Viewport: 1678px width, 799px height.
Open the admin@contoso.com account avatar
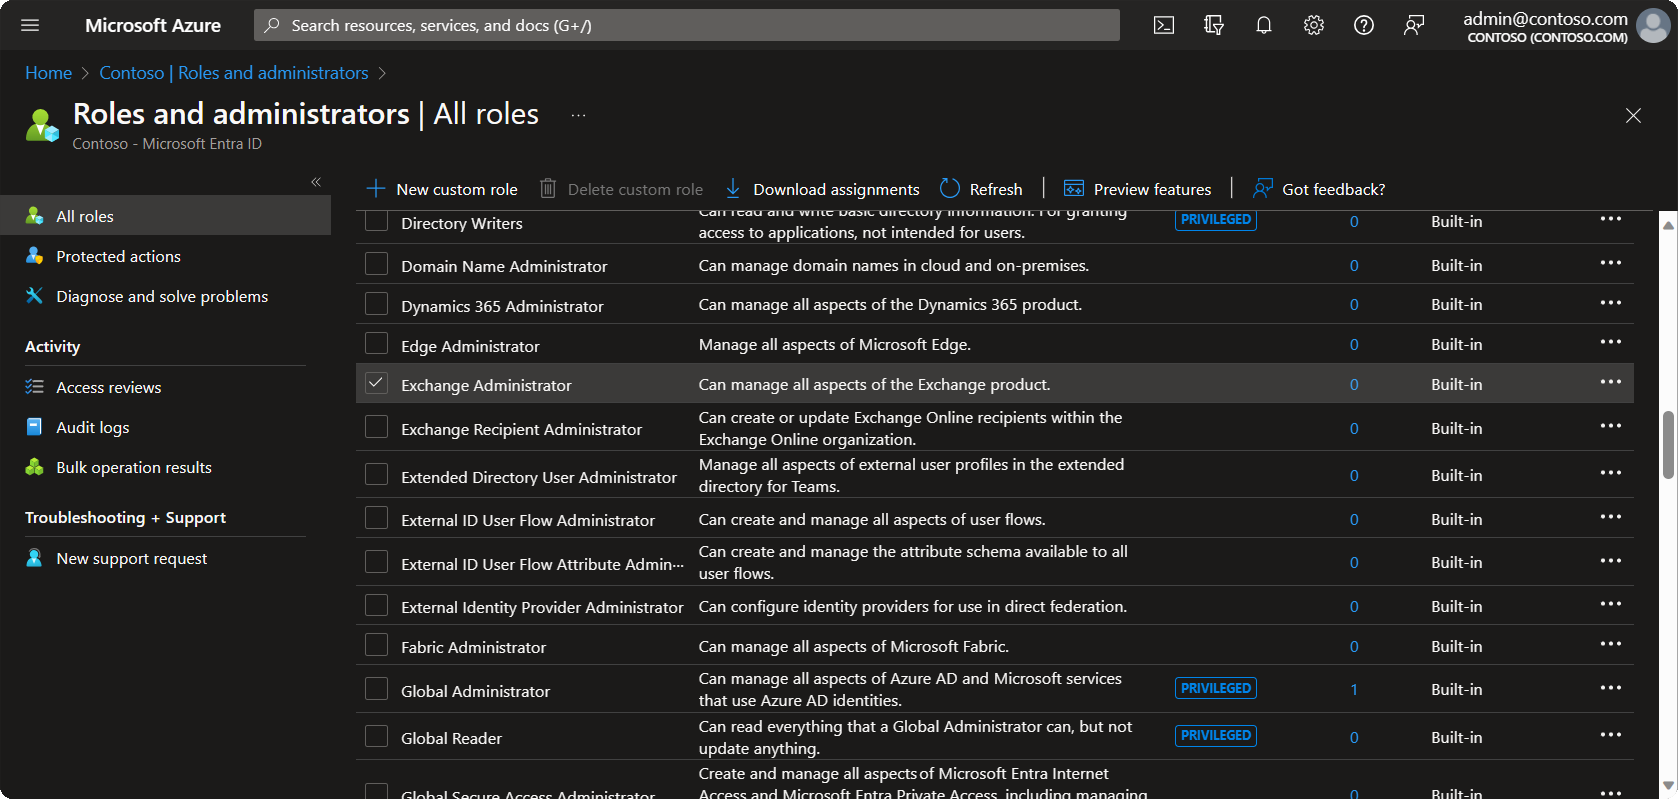(x=1653, y=25)
